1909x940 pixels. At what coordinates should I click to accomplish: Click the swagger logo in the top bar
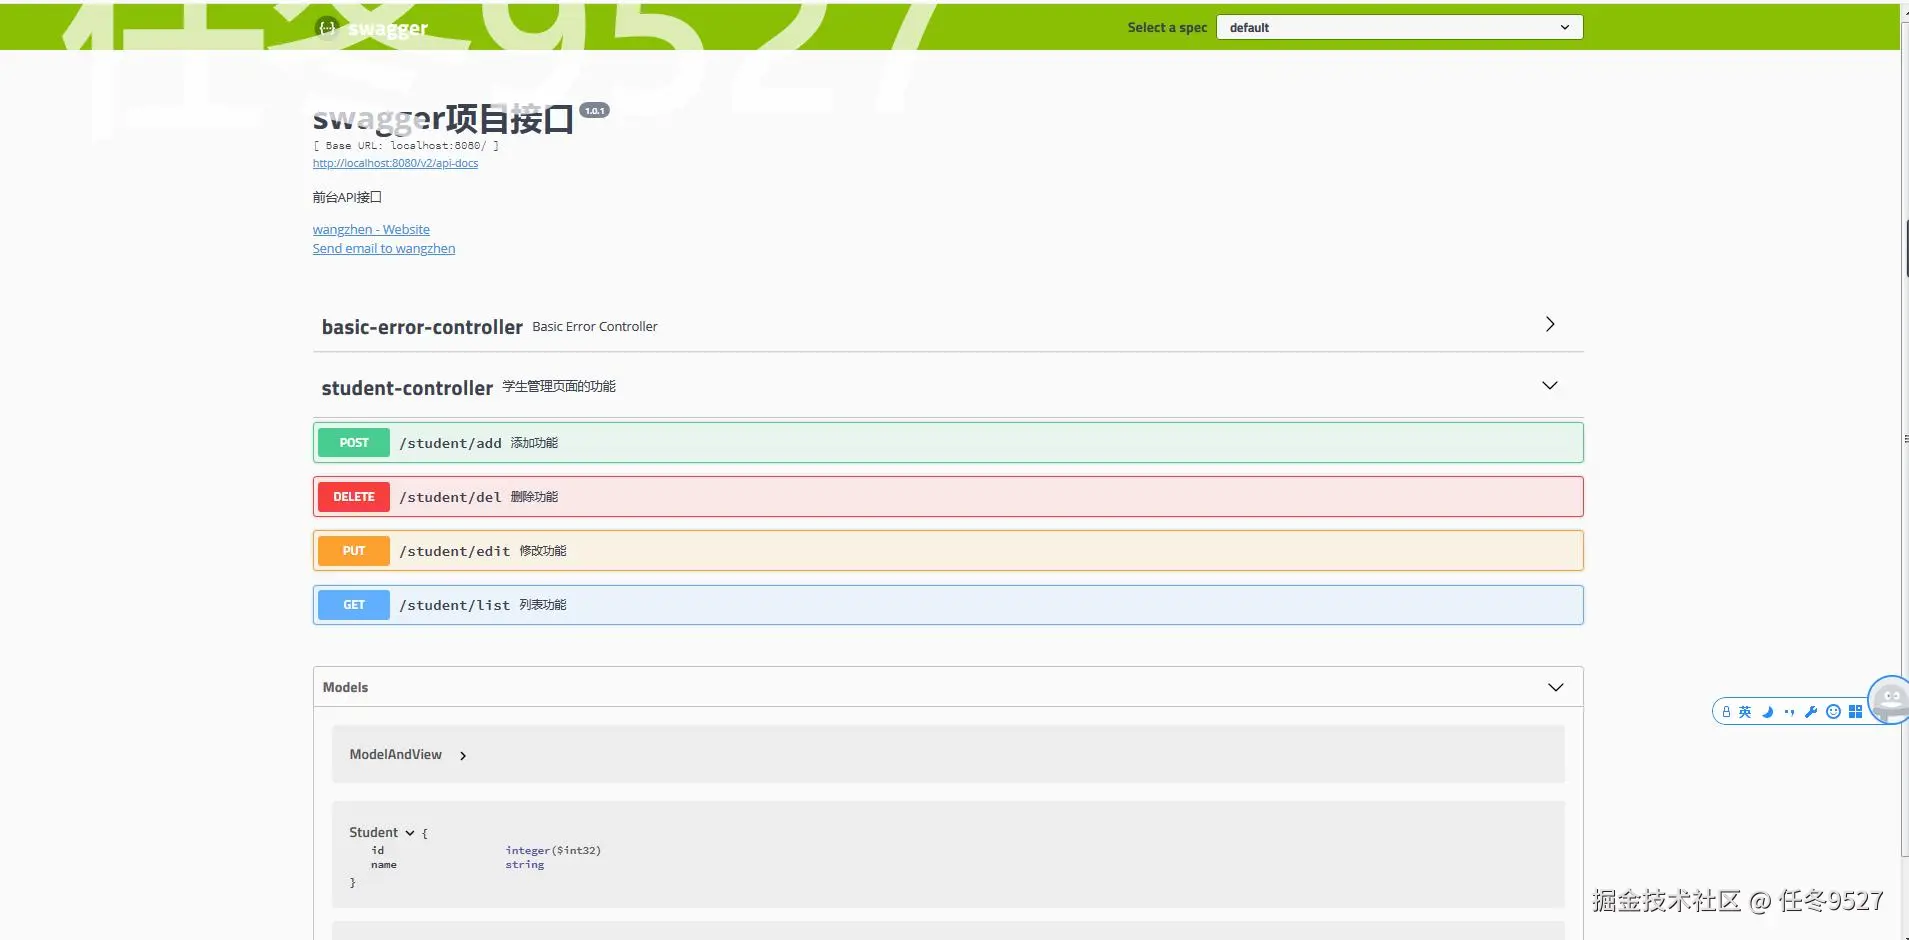[x=371, y=28]
